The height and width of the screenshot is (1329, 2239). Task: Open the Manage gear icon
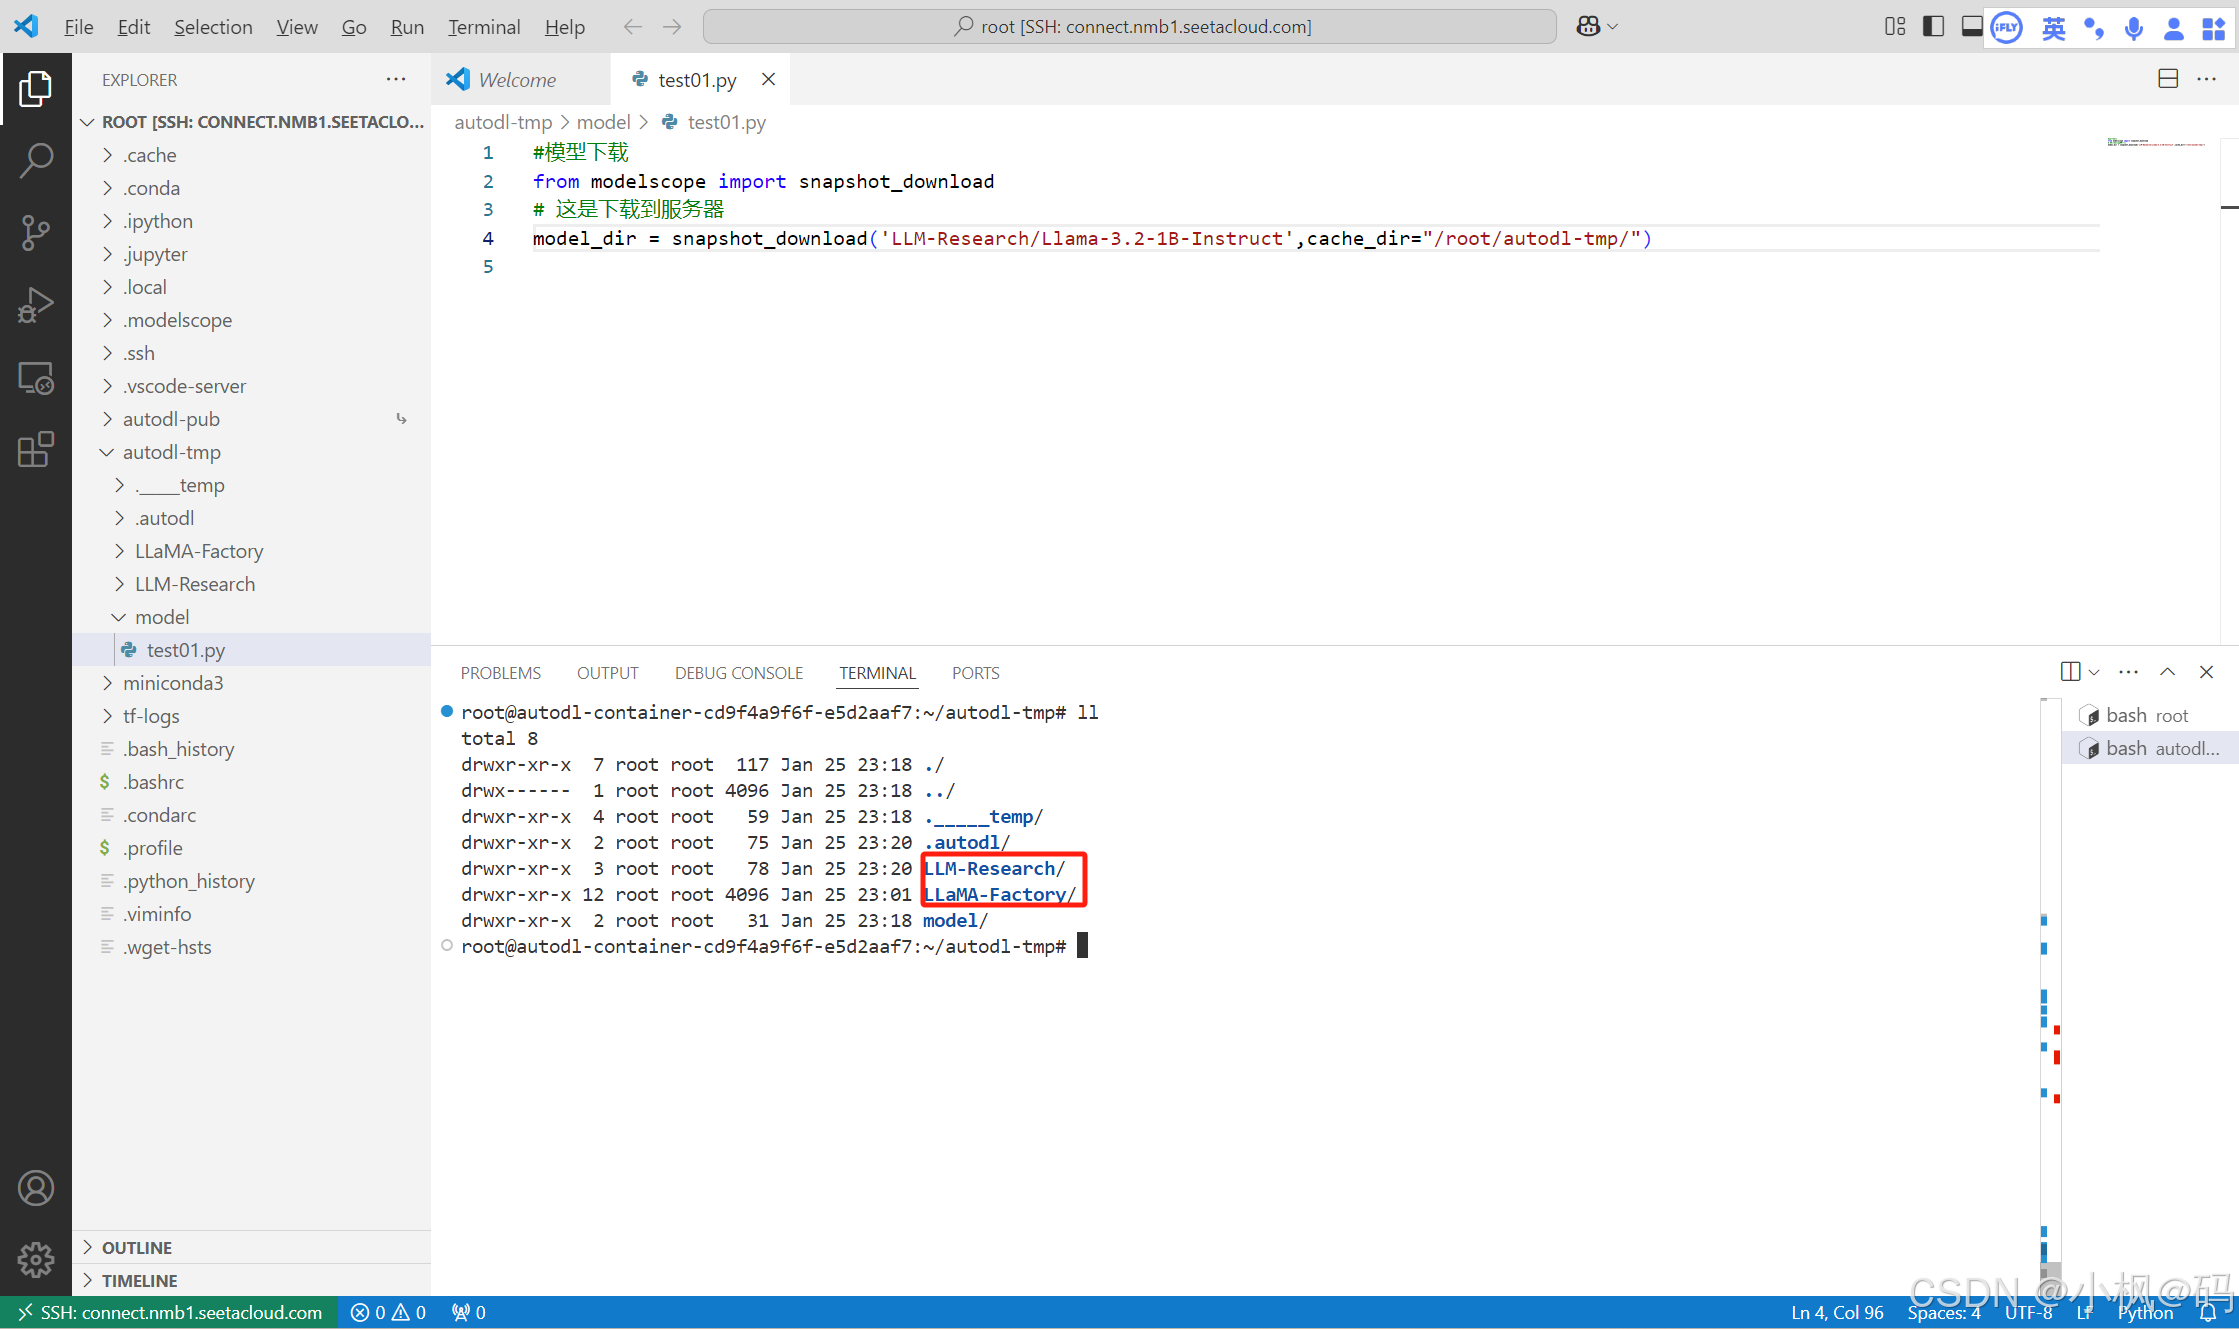coord(36,1260)
